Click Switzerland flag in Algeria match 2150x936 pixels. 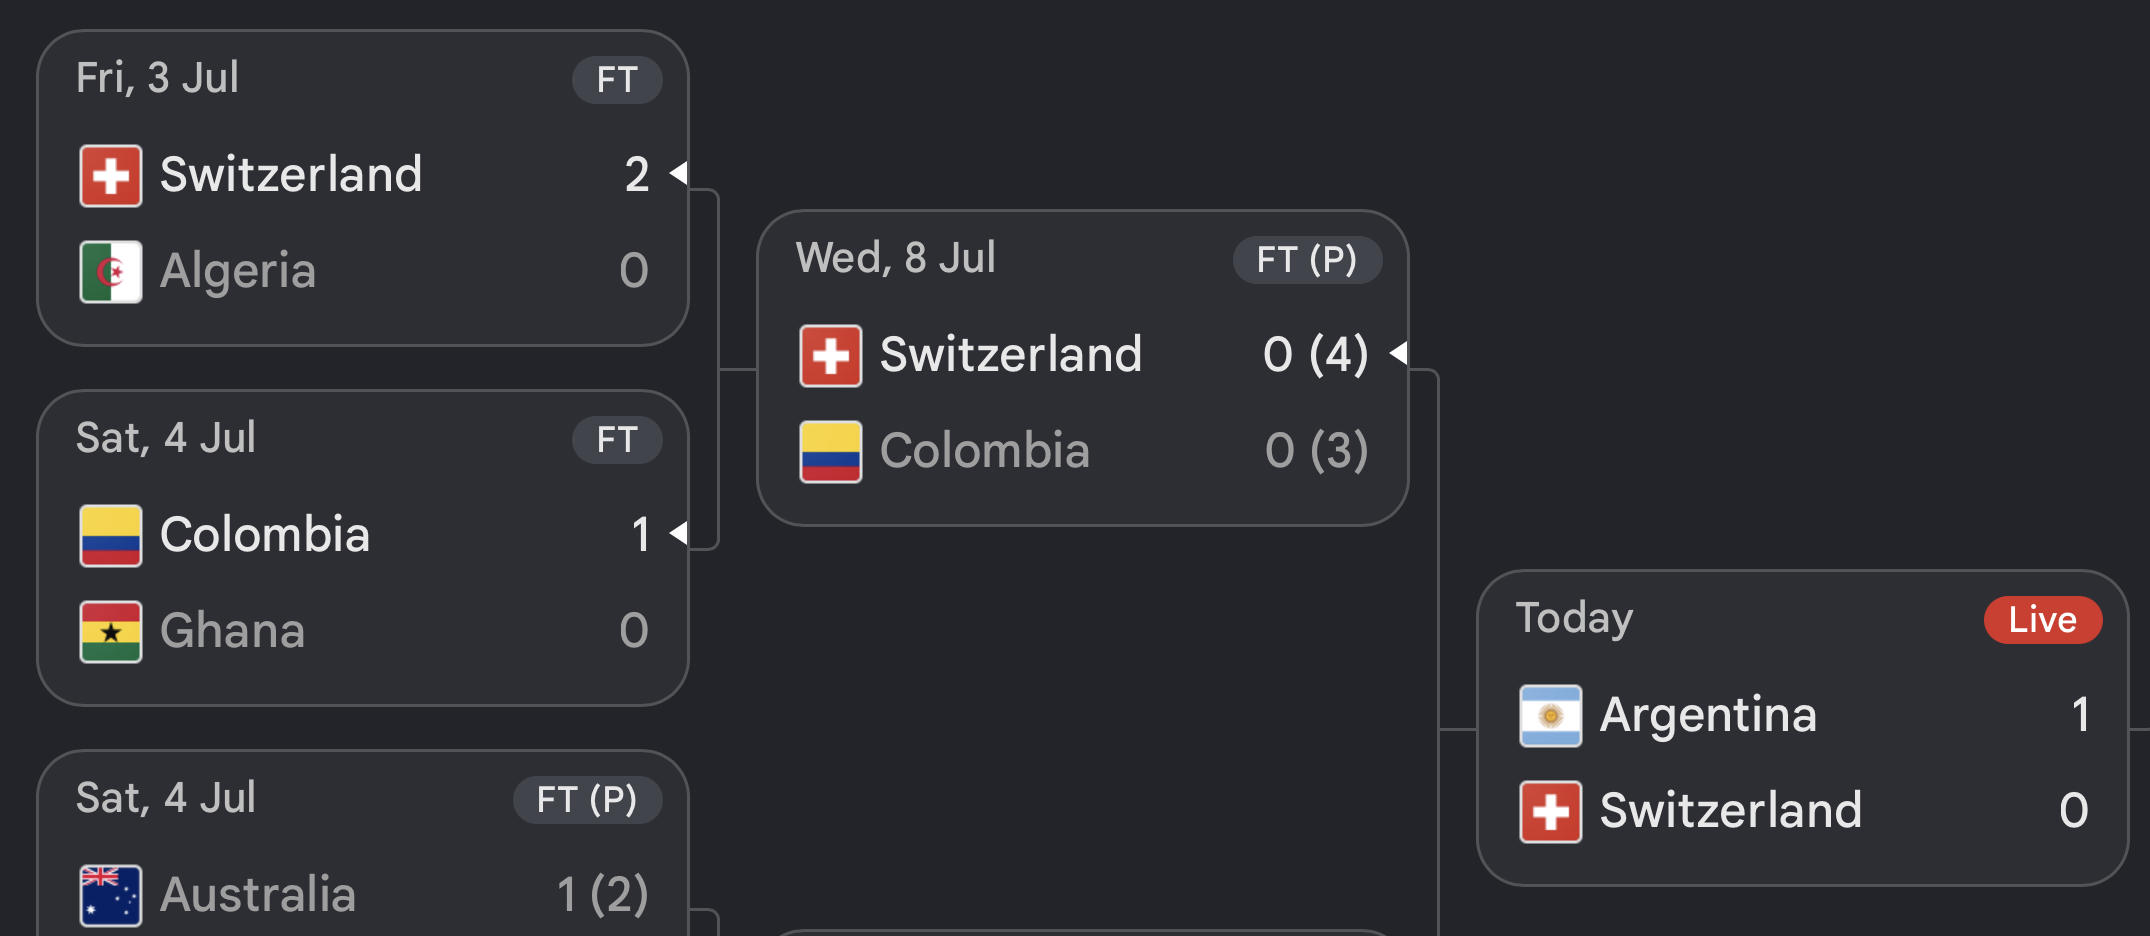[111, 176]
